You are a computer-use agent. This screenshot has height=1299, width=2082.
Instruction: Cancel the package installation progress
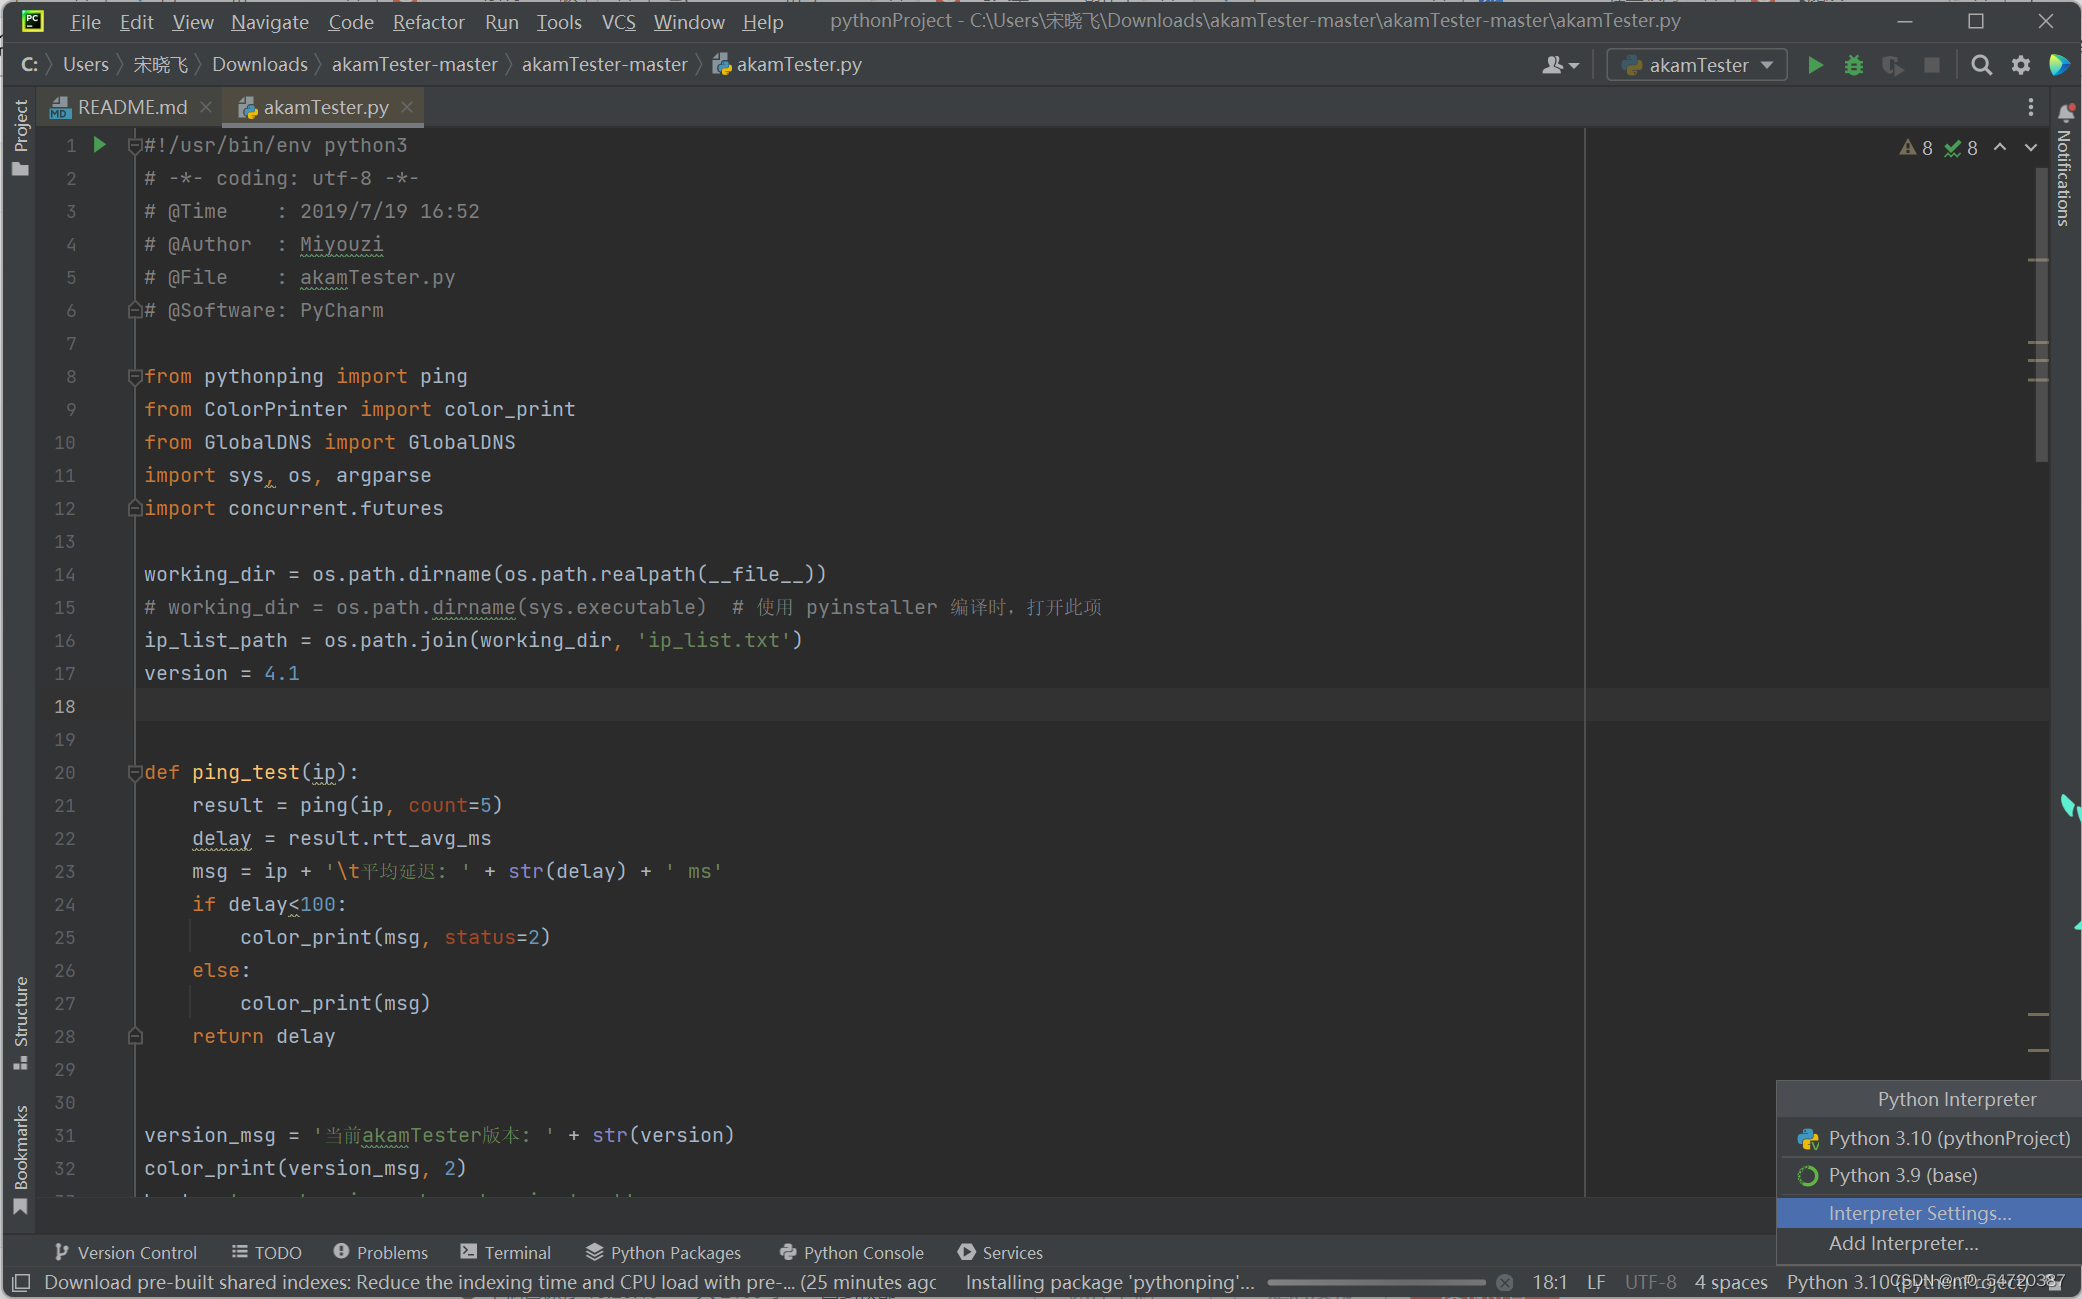[1504, 1282]
